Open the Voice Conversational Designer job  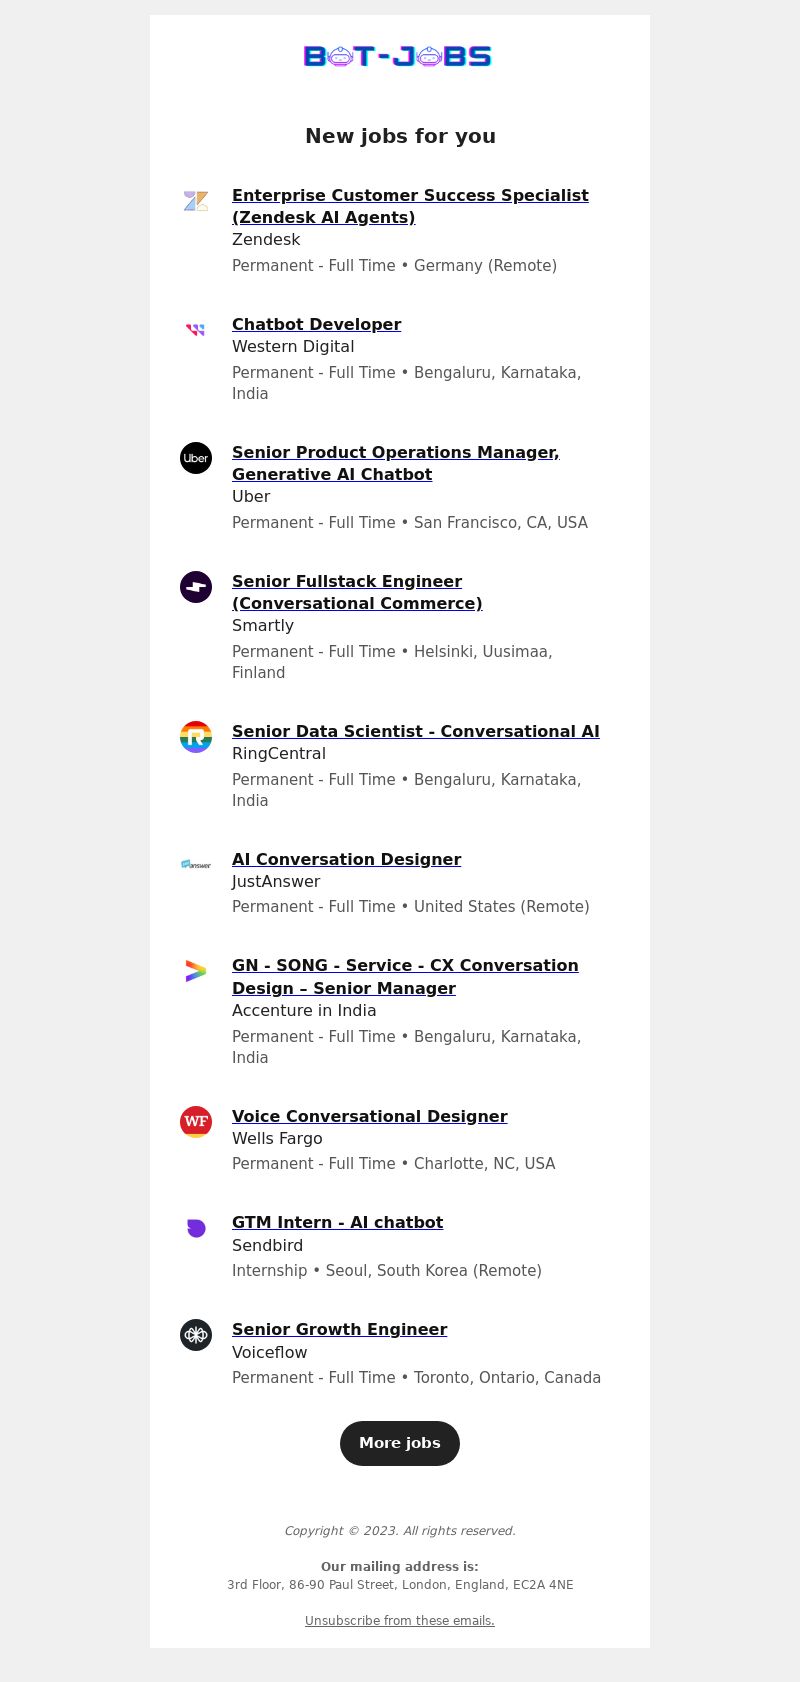370,1116
